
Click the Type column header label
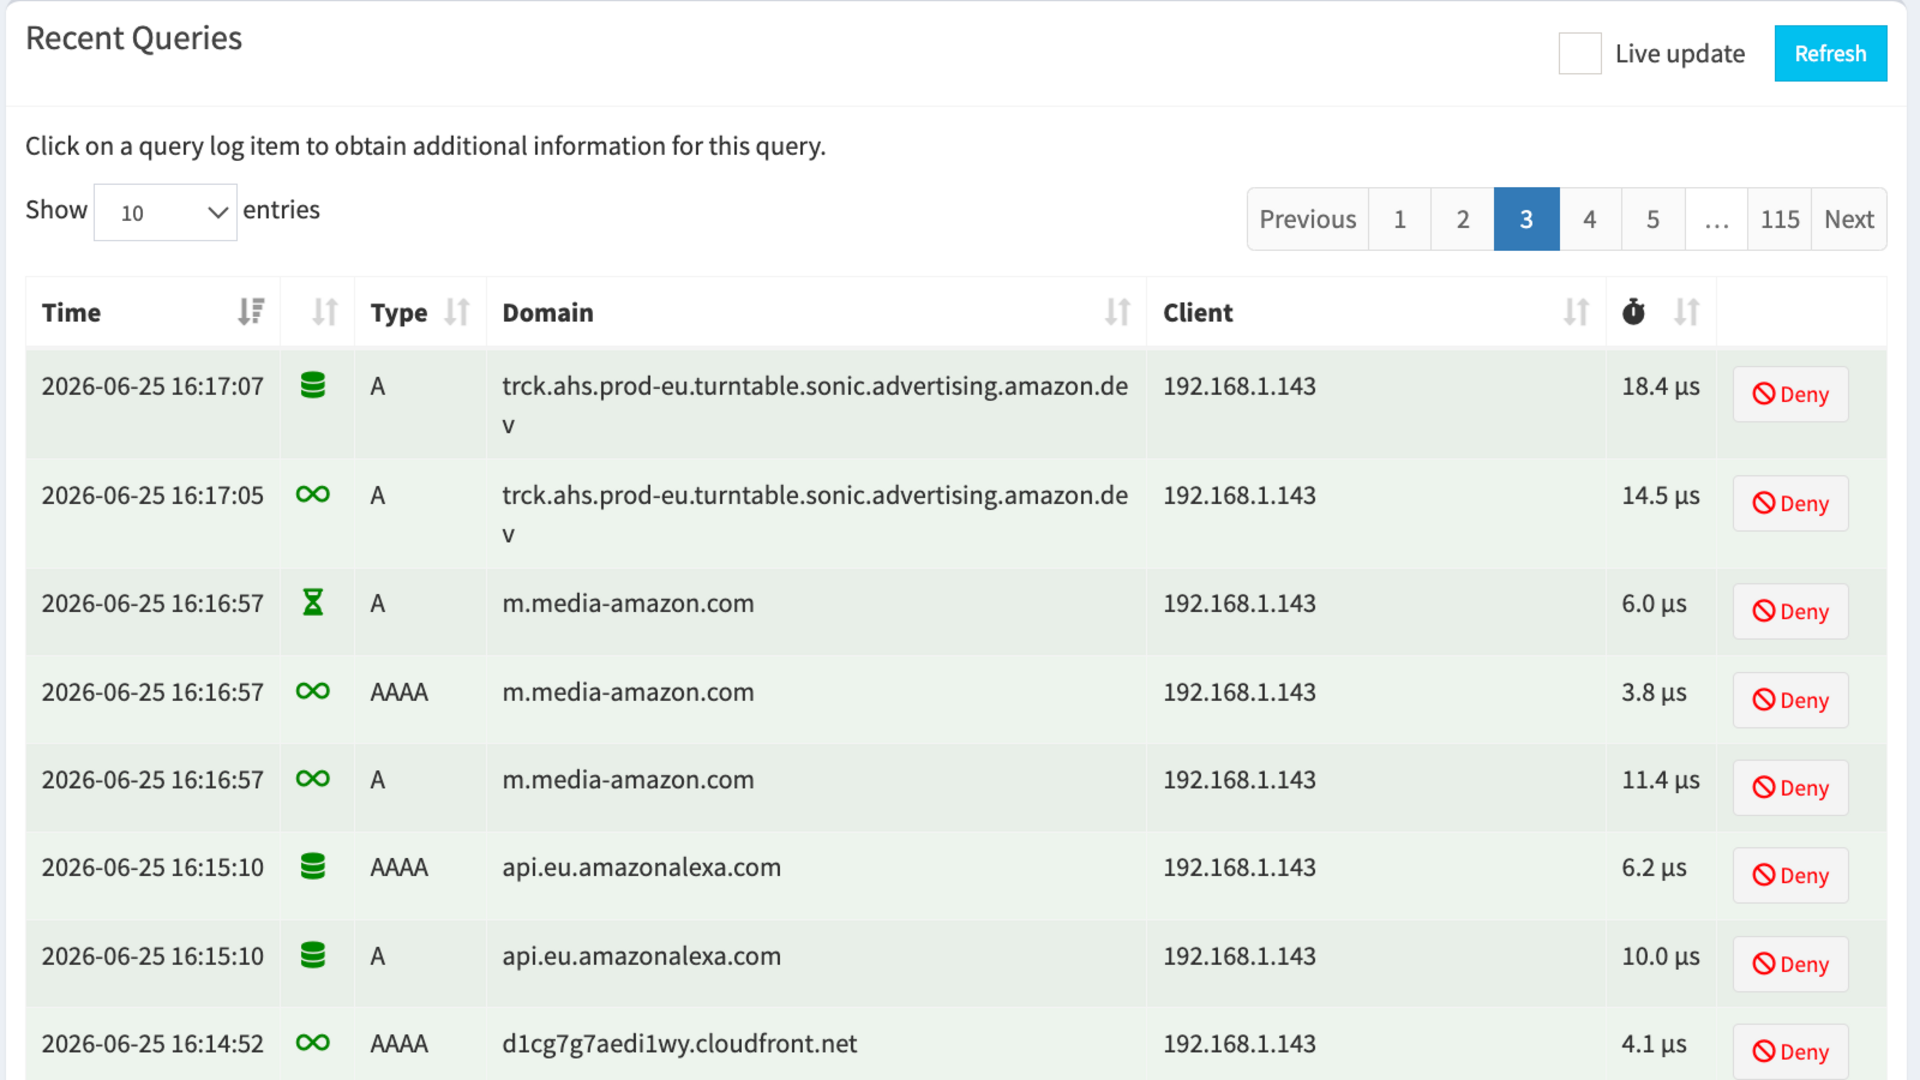(398, 313)
